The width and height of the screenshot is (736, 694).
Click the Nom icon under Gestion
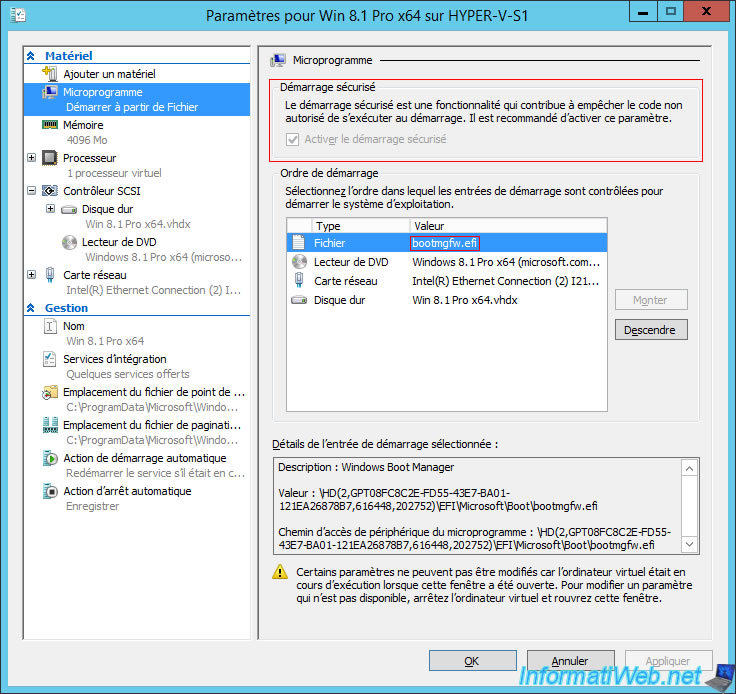(50, 326)
